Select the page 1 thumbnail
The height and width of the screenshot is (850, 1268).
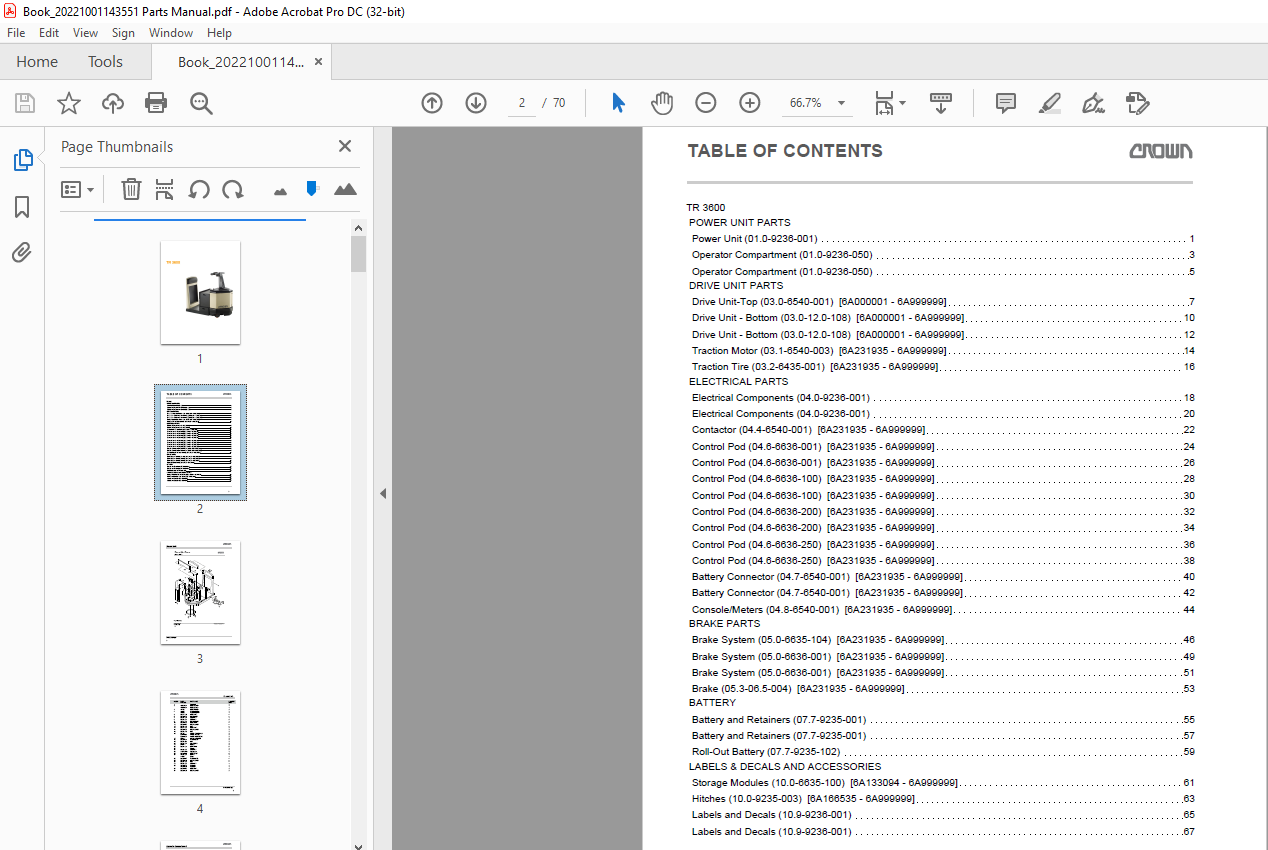click(200, 292)
